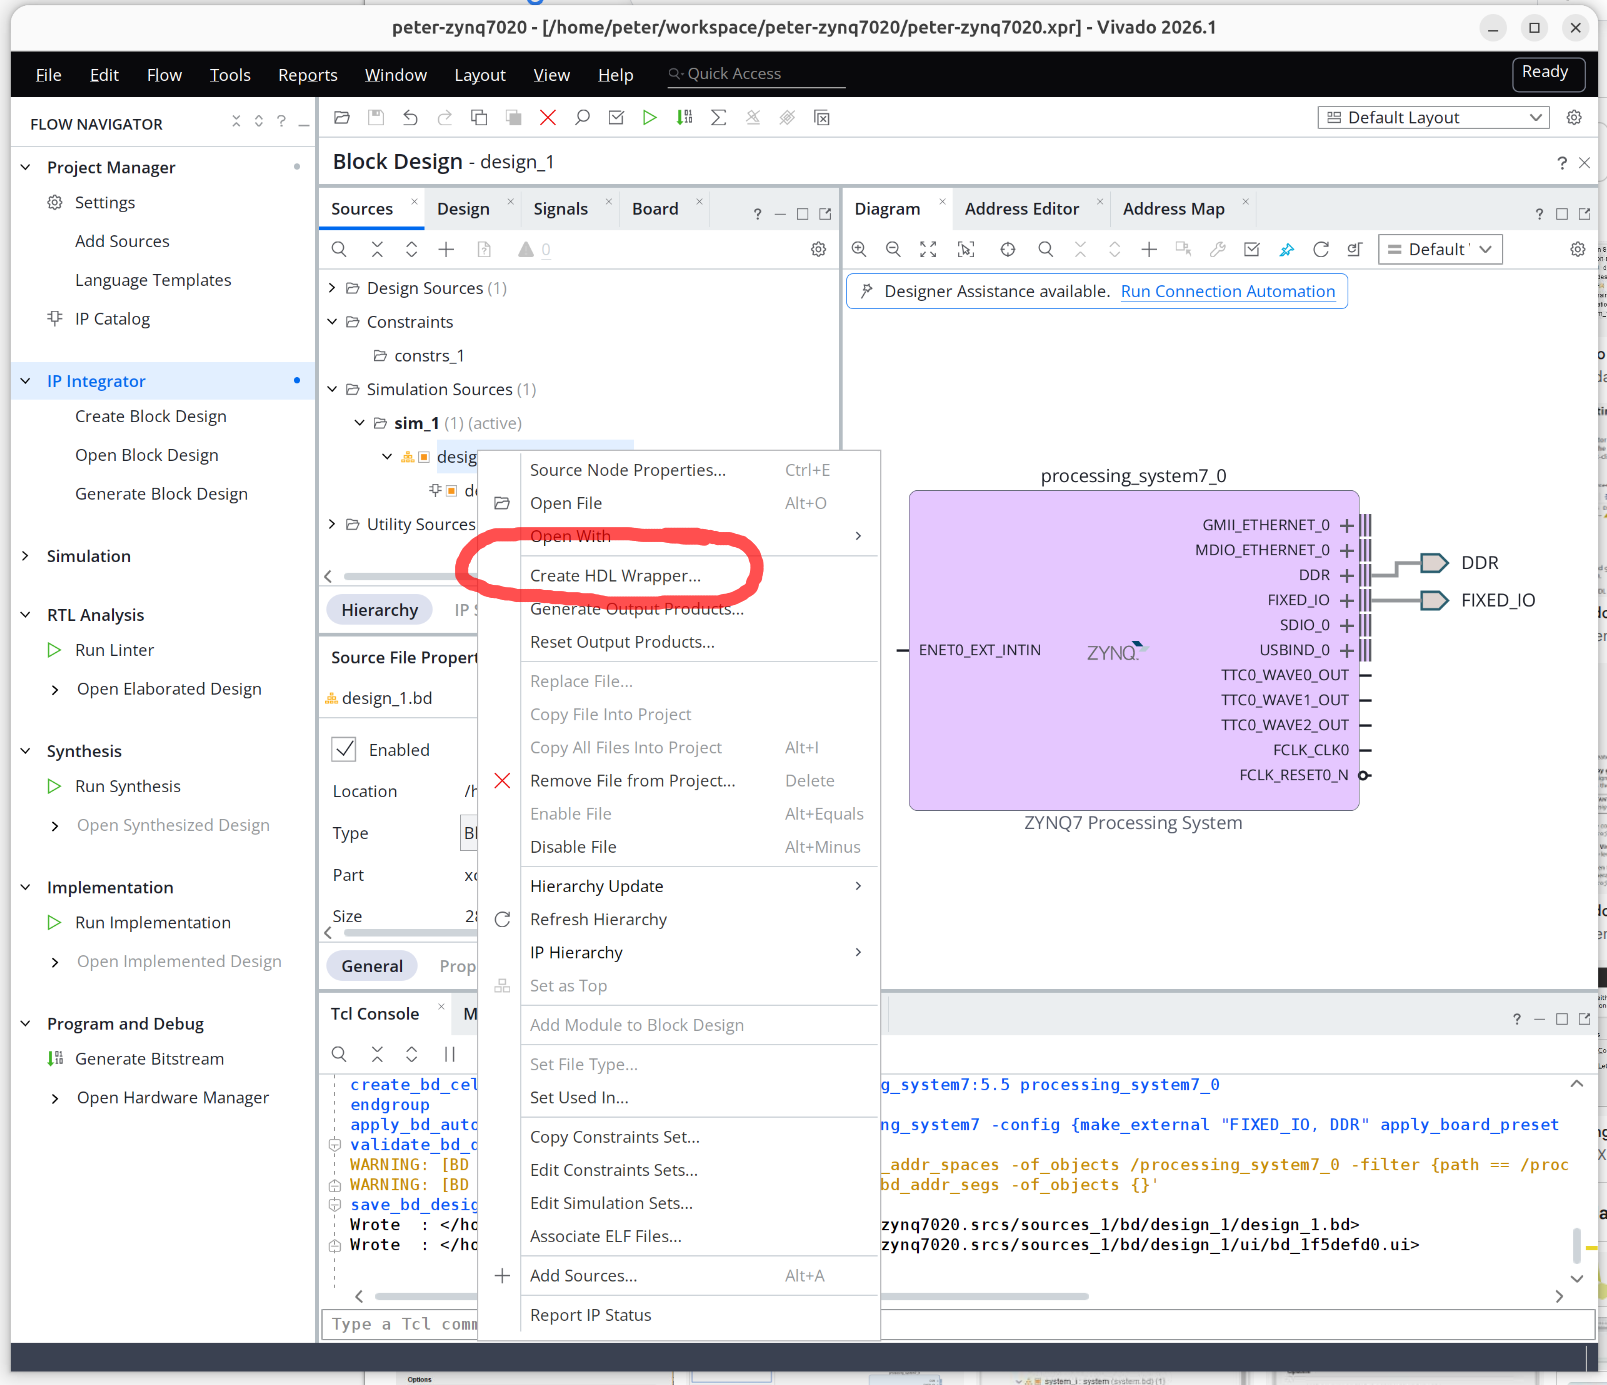Expand the Hierarchy Update submenu arrow
The image size is (1607, 1385).
[858, 886]
